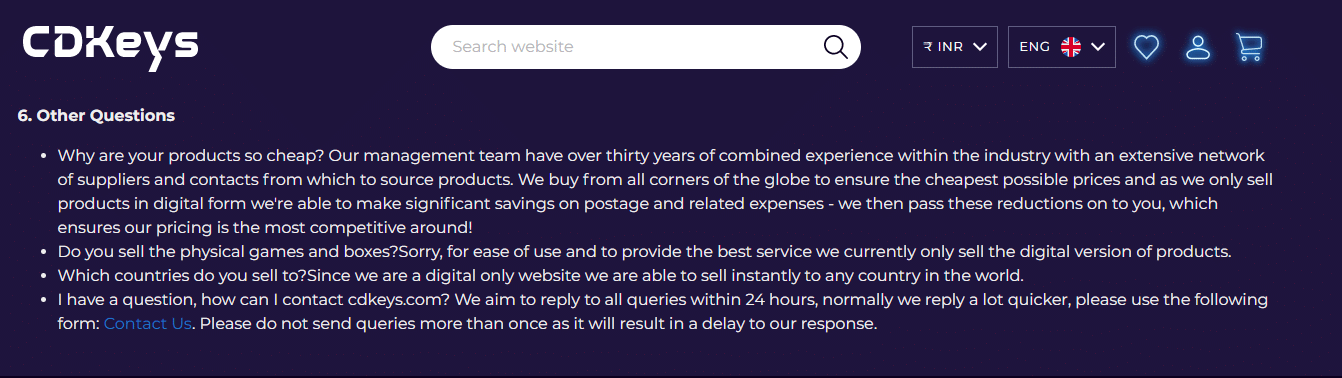Open the wishlist heart icon
1342x378 pixels.
click(1146, 47)
